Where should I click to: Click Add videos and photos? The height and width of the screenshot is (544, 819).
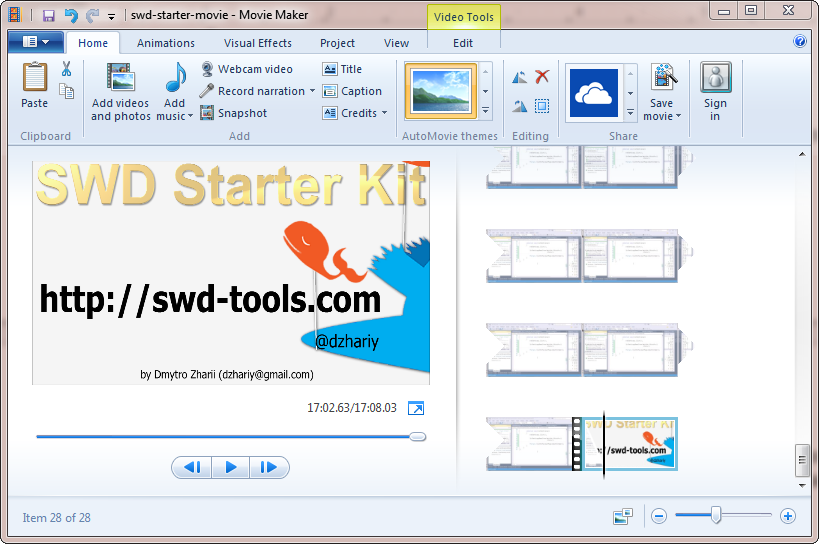tap(121, 91)
